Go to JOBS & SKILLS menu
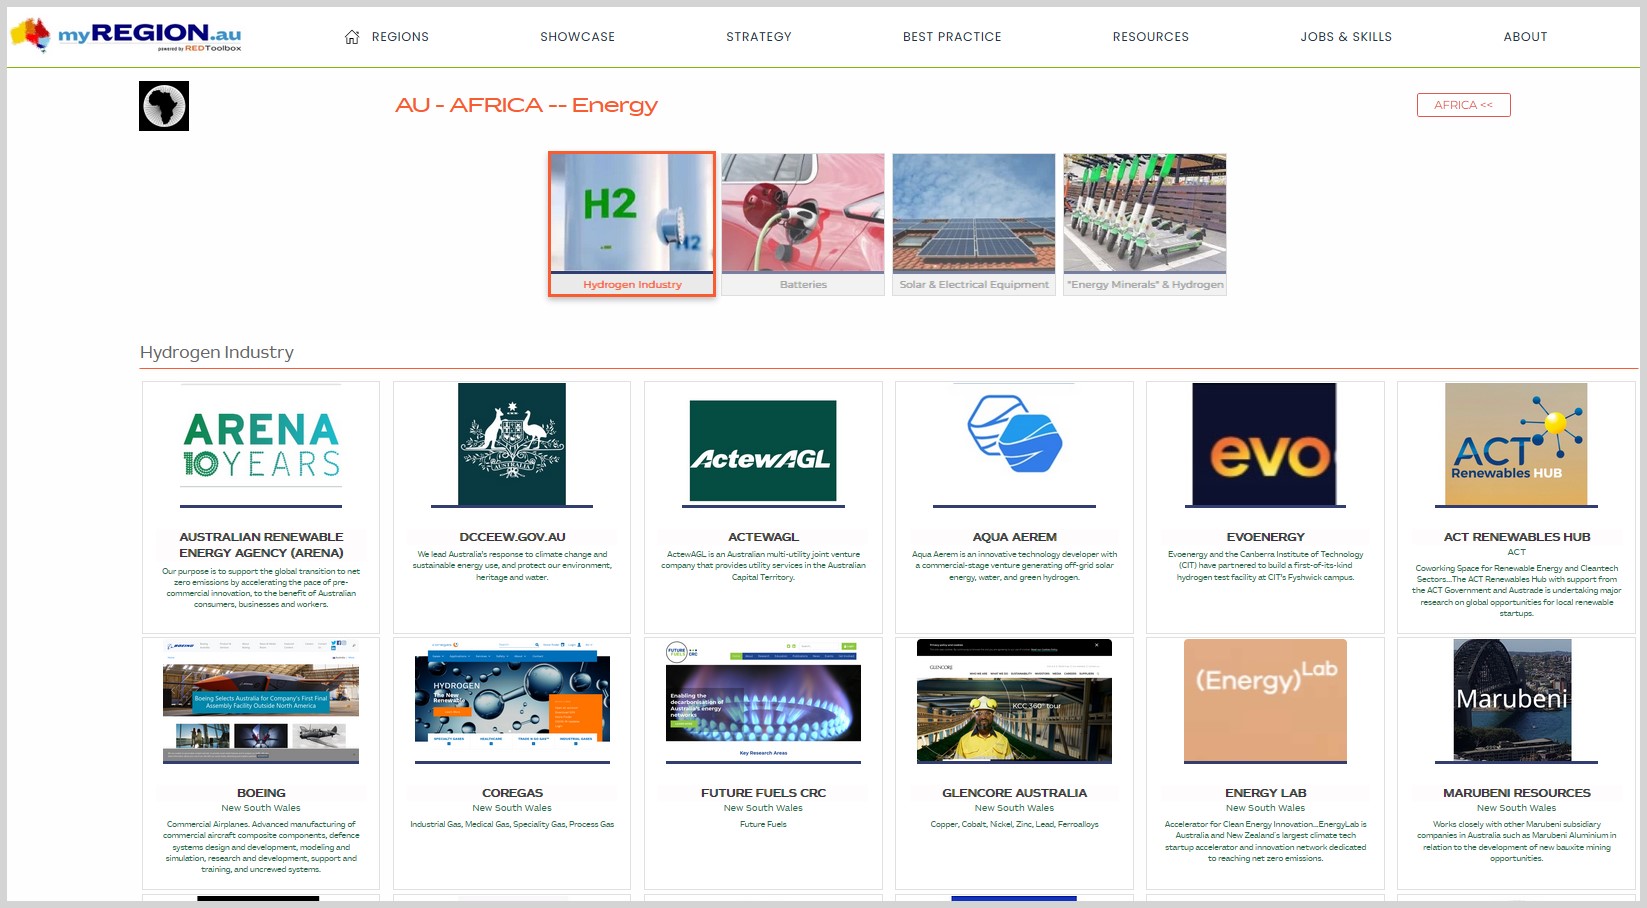This screenshot has height=908, width=1647. [1346, 37]
